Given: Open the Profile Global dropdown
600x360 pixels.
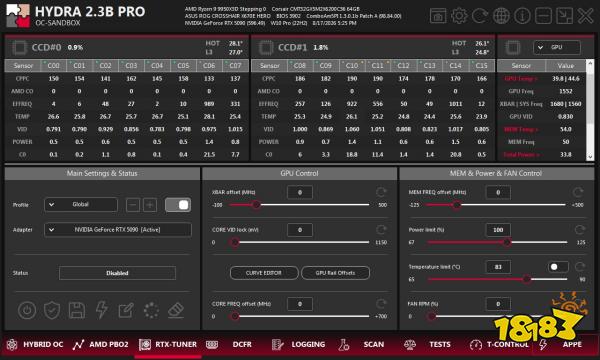Looking at the screenshot, I should pyautogui.click(x=81, y=205).
